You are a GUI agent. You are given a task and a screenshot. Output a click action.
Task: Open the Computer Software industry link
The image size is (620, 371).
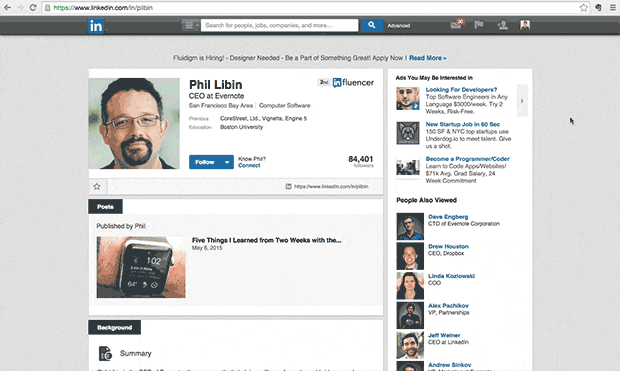285,106
